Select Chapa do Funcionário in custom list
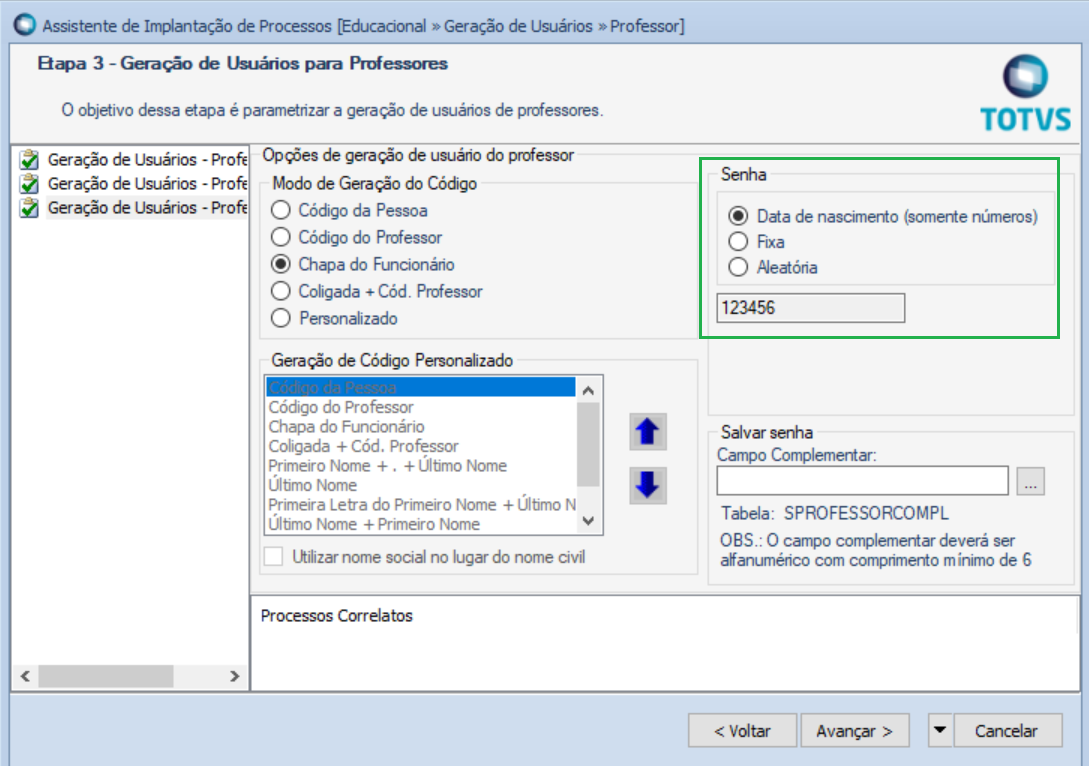1089x766 pixels. pos(421,426)
